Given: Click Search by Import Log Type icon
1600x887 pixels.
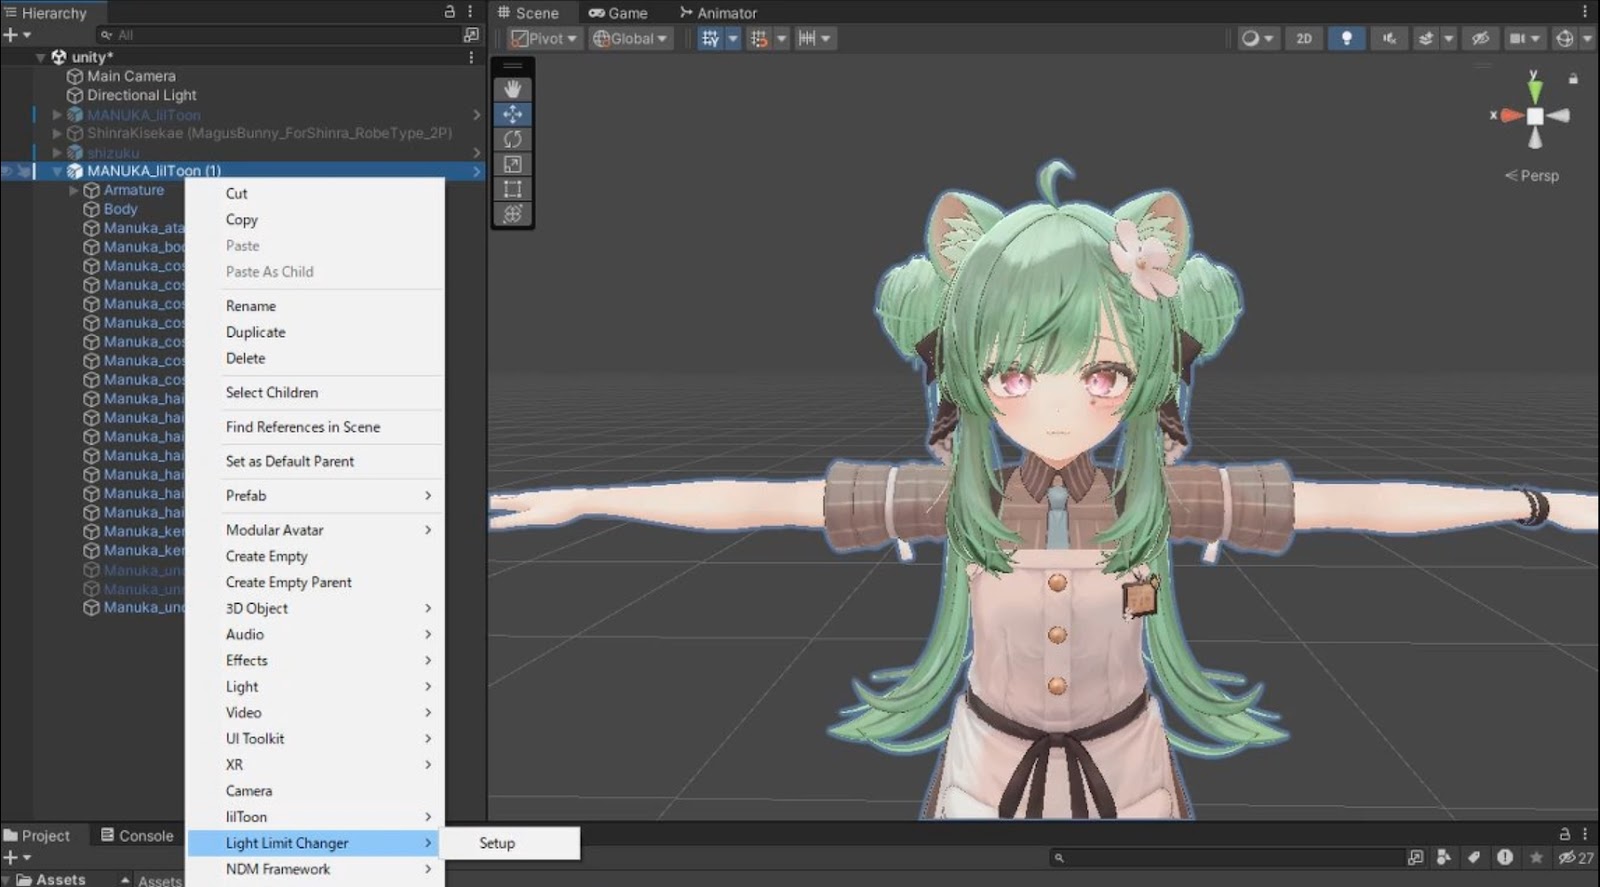Looking at the screenshot, I should 1505,857.
